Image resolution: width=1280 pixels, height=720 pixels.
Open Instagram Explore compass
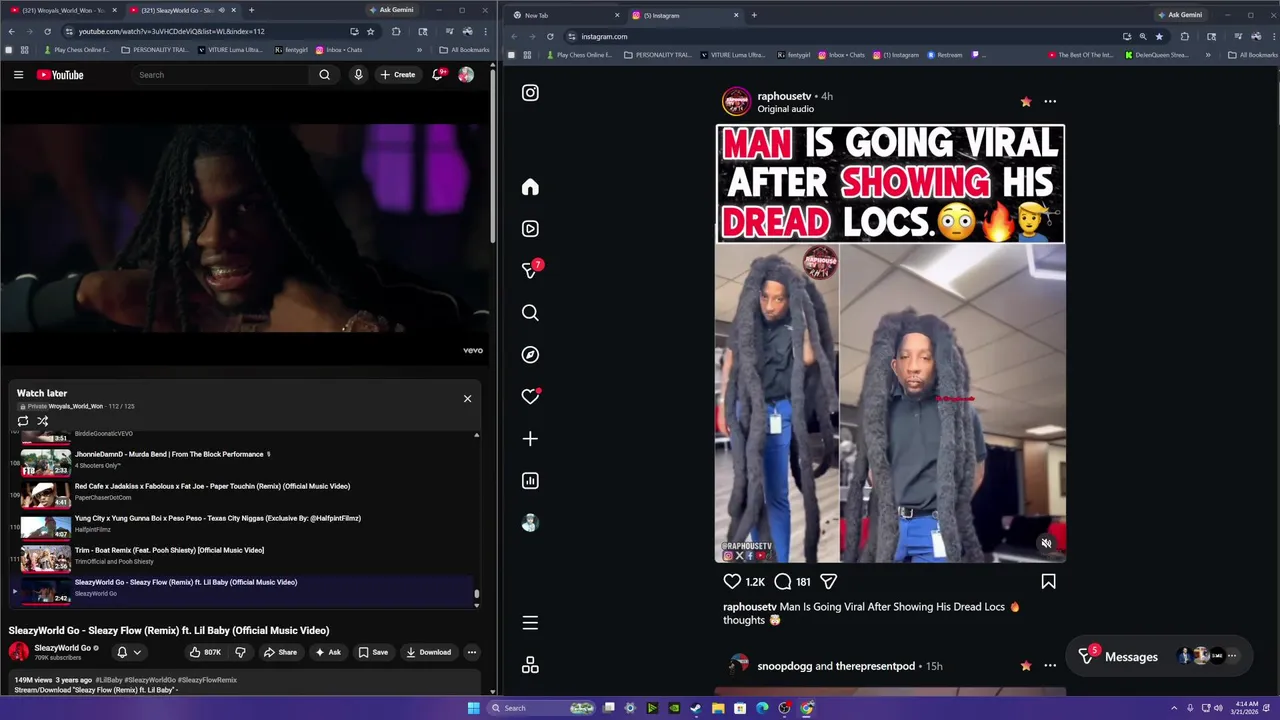pos(530,355)
